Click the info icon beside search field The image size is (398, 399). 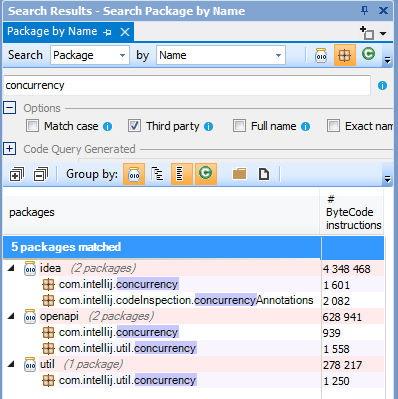382,86
